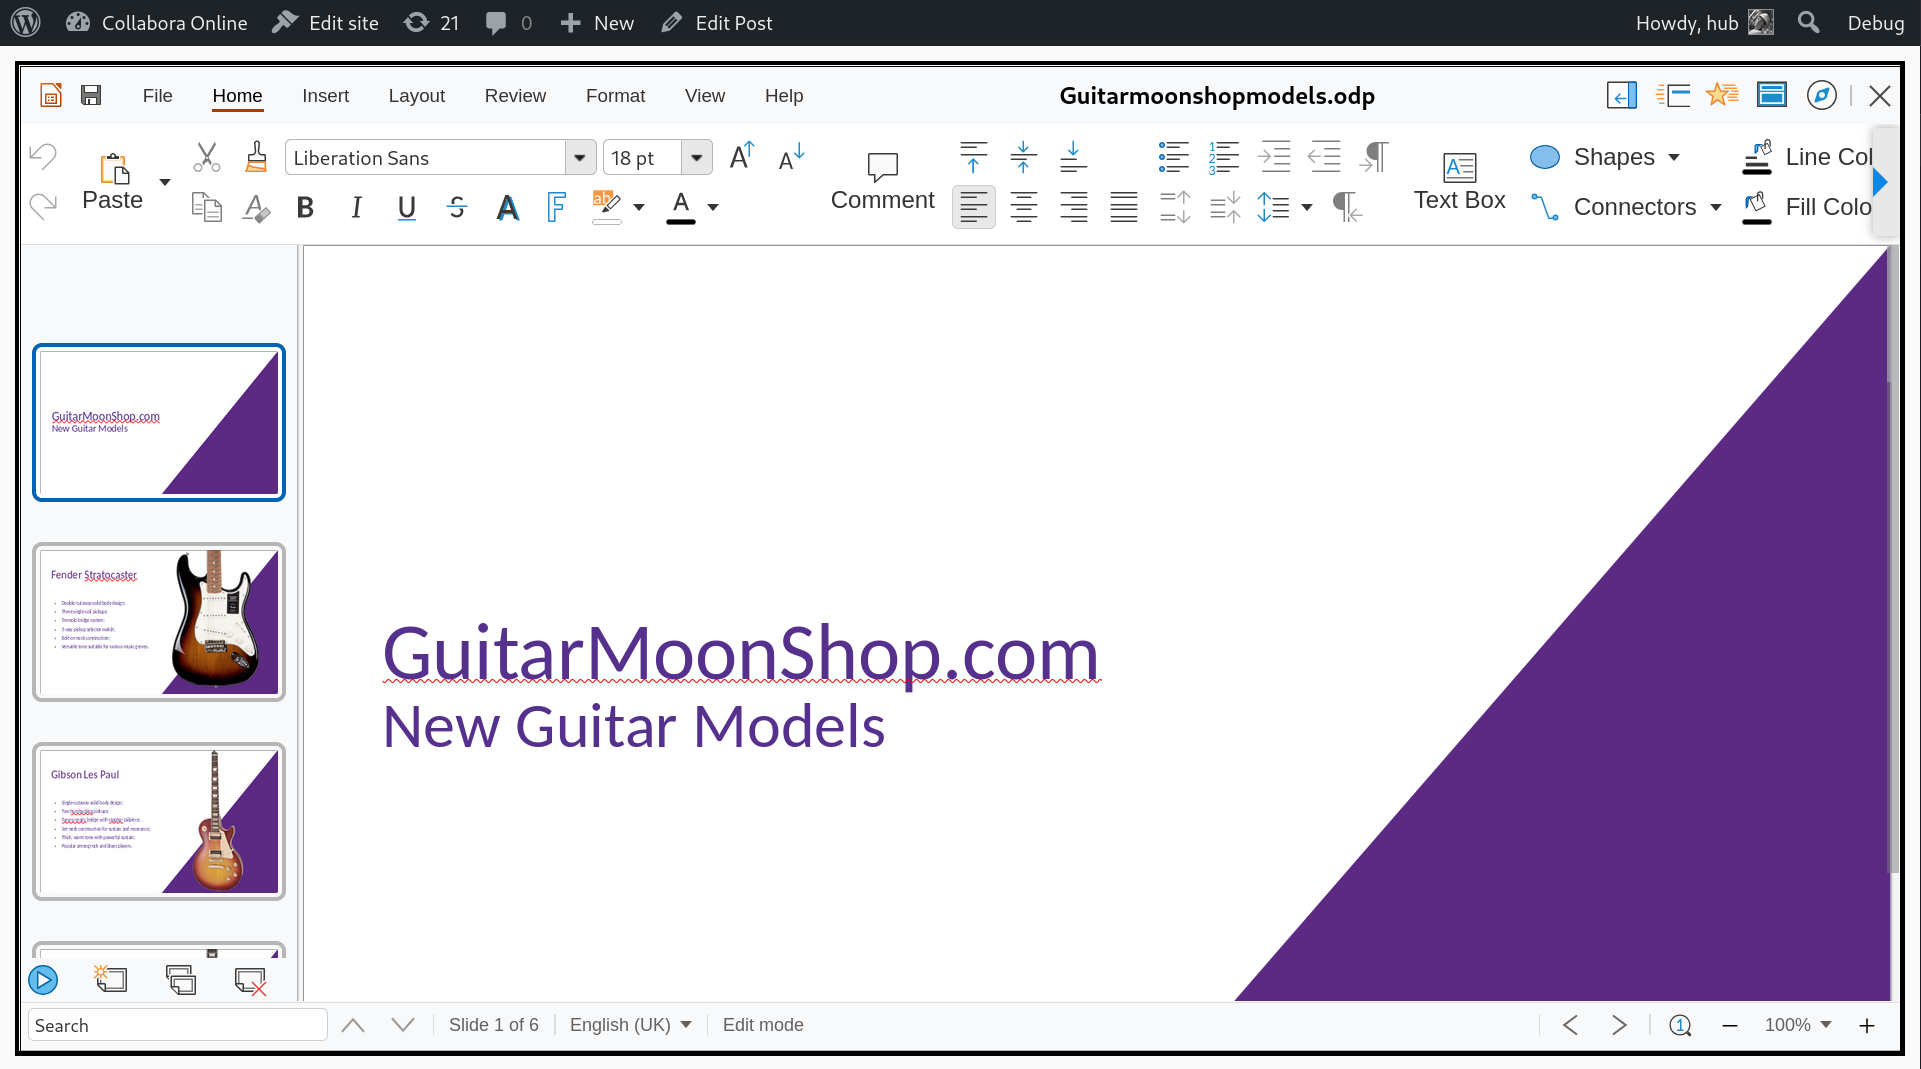Toggle Strikethrough formatting
This screenshot has width=1921, height=1069.
tap(457, 207)
